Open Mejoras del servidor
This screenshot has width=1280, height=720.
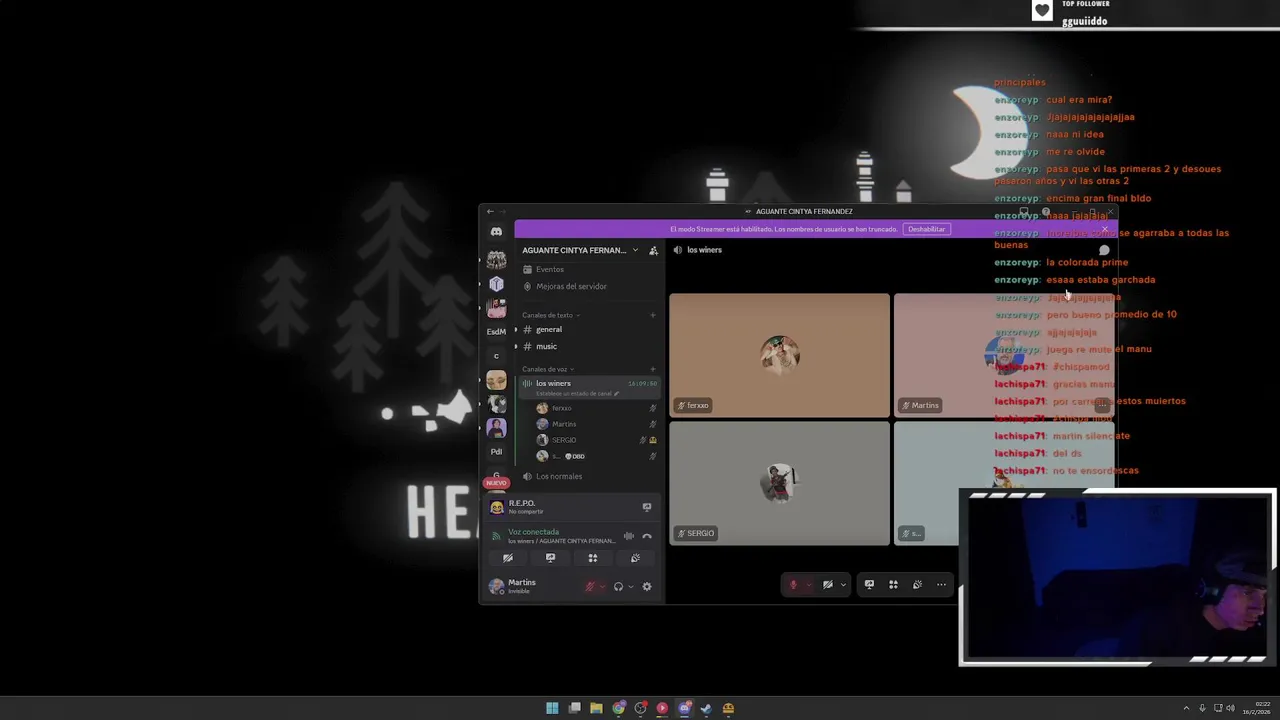[x=571, y=286]
